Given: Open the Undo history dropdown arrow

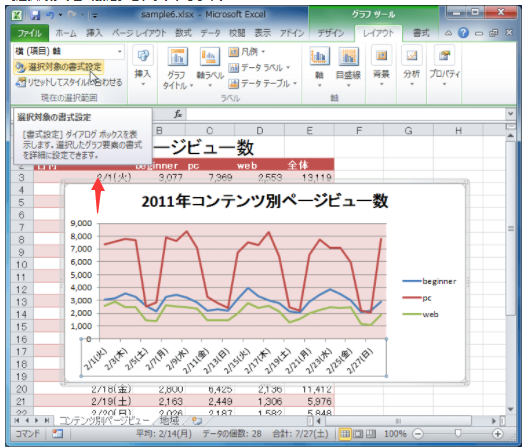Looking at the screenshot, I should [61, 15].
